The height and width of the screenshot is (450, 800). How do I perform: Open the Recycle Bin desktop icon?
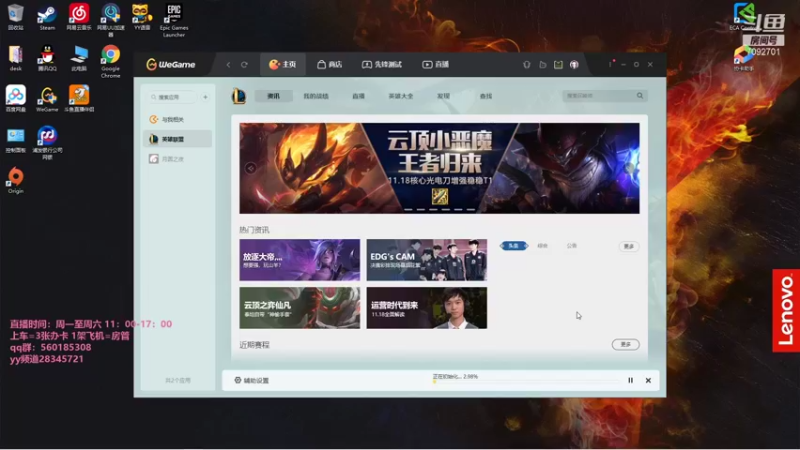coord(15,17)
